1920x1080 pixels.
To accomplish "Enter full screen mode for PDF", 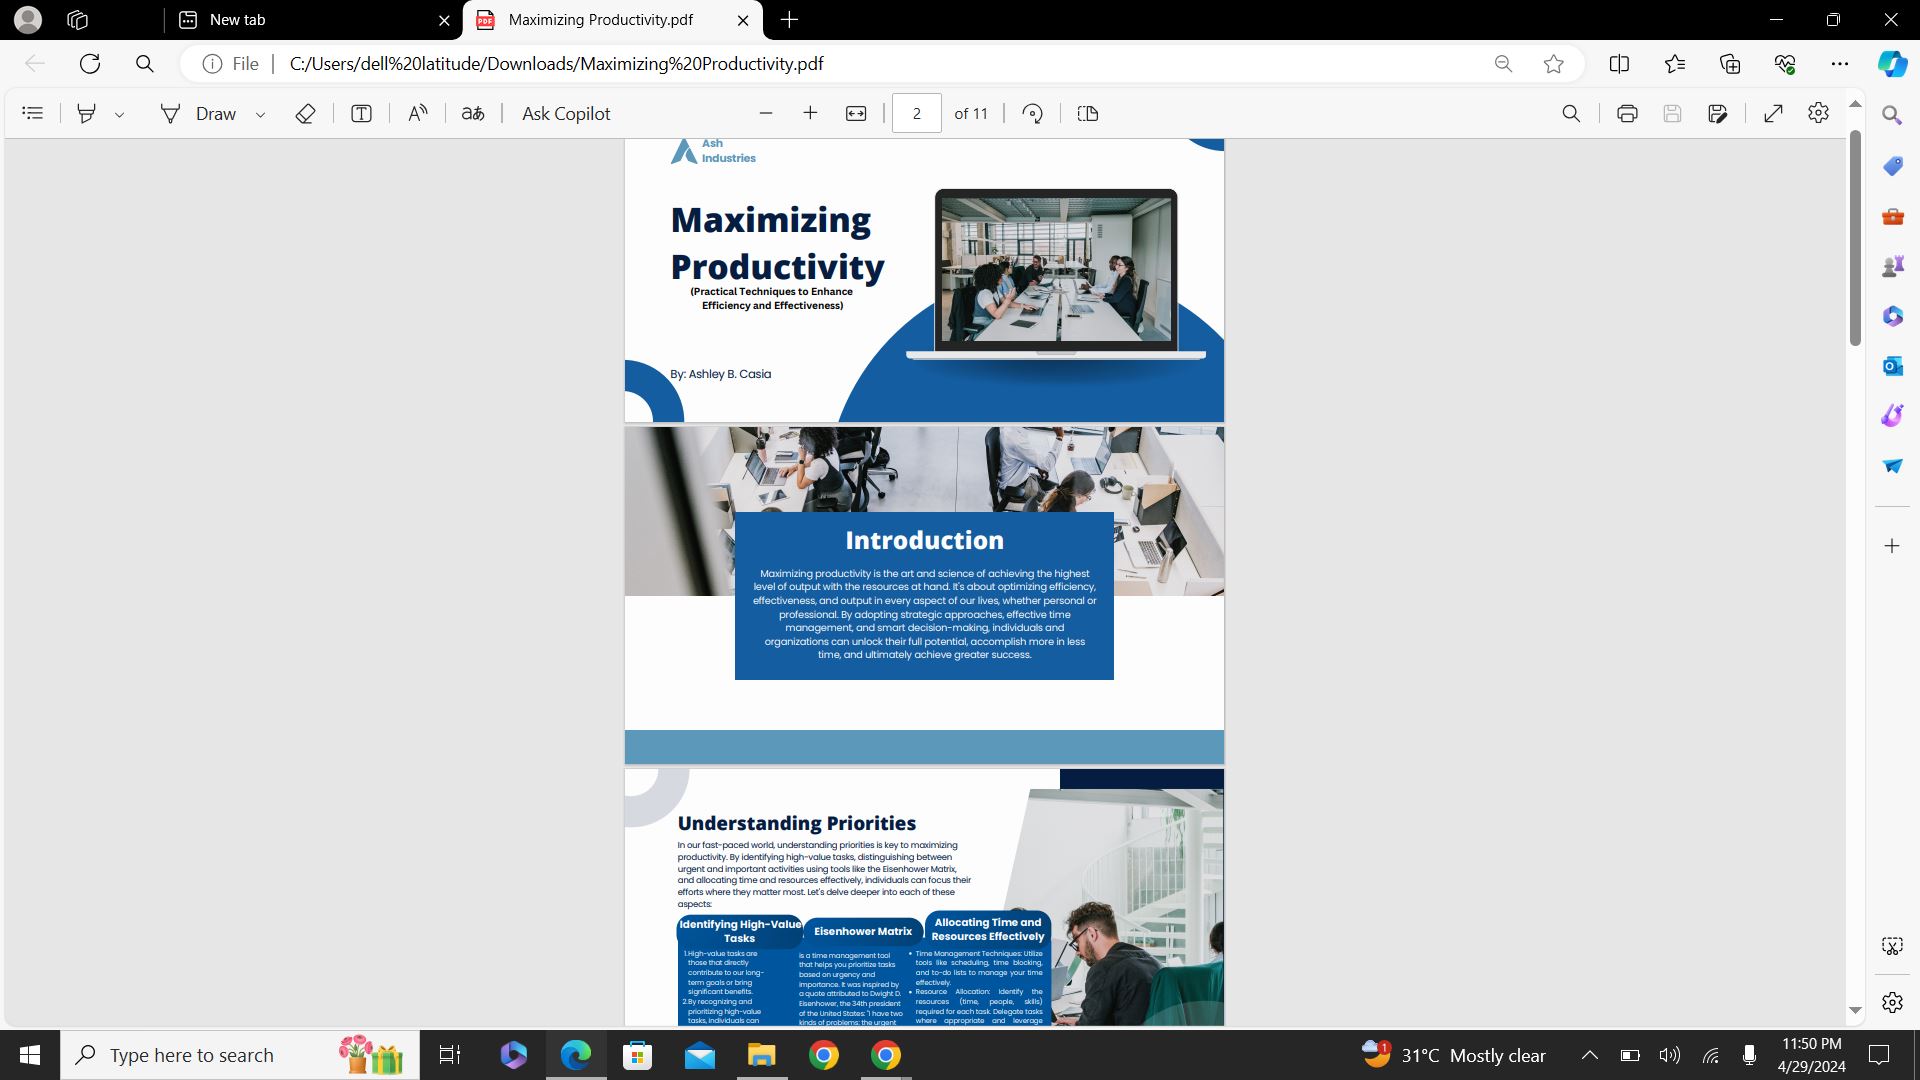I will (x=1773, y=113).
